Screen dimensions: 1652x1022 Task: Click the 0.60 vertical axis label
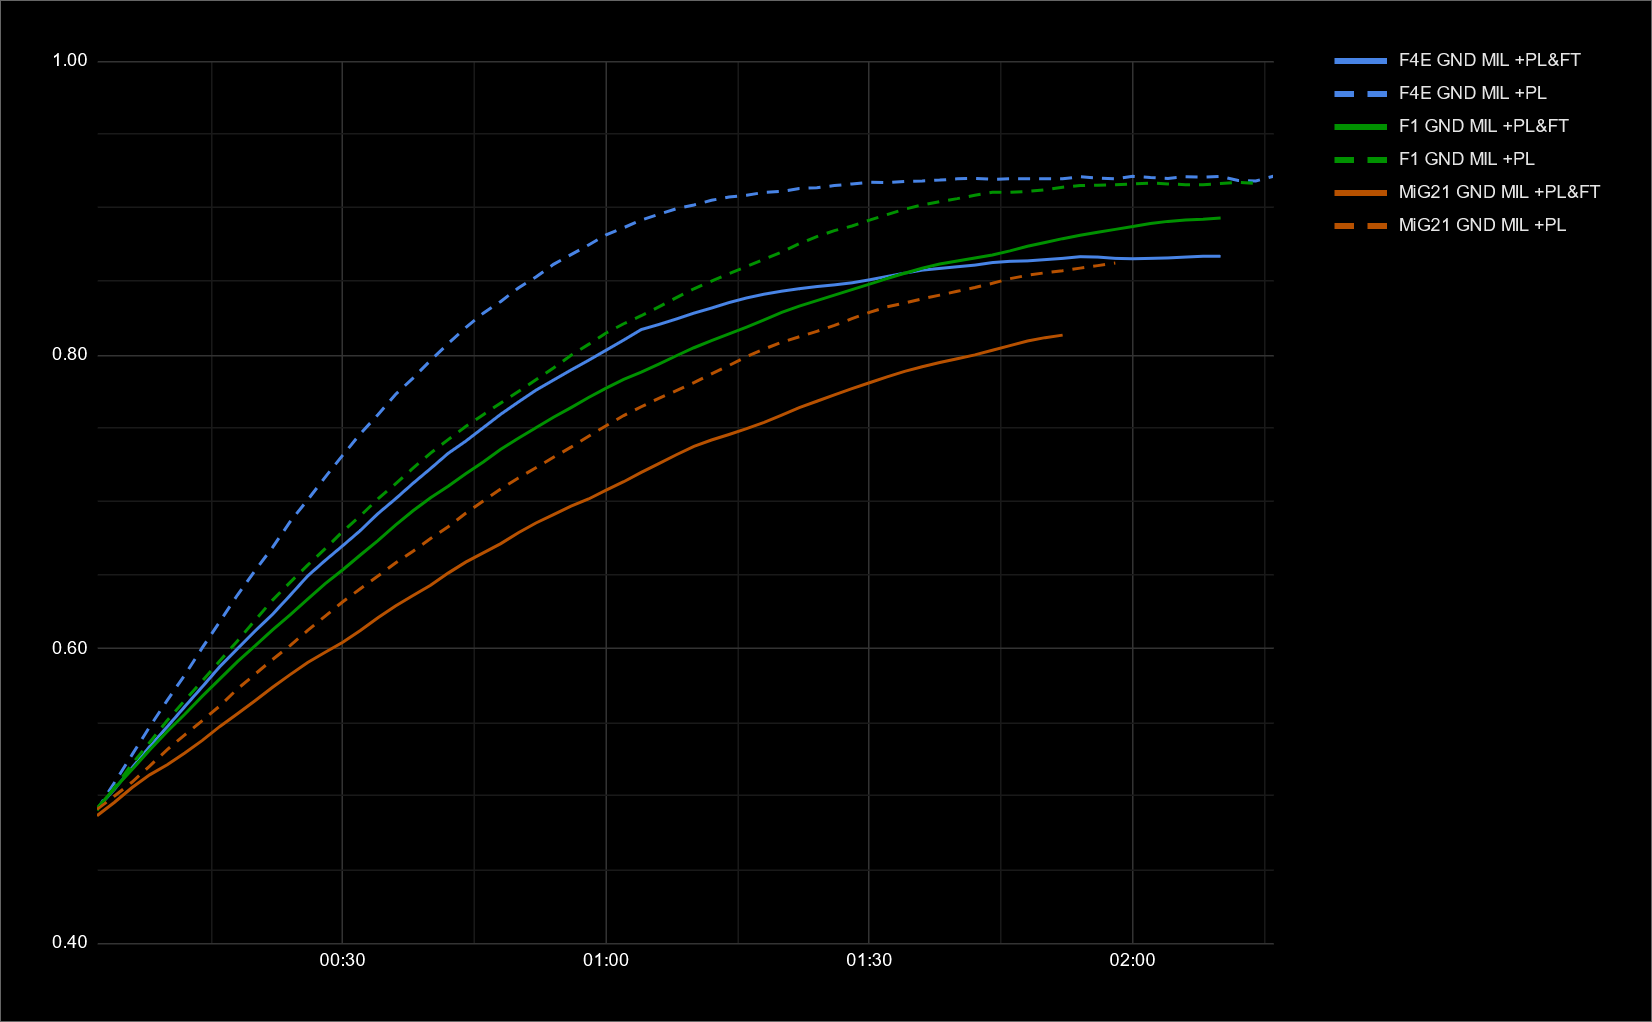coord(70,648)
